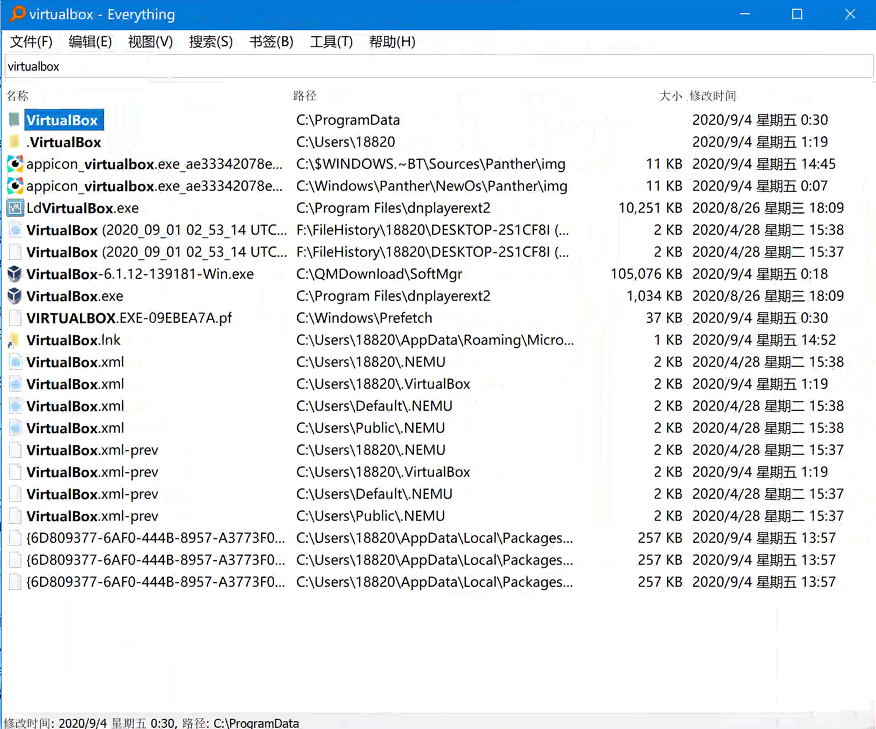The image size is (876, 729).
Task: Select the file name "VIRTUALBOX.EXE-09EBEA7A.pf"
Action: click(x=129, y=318)
